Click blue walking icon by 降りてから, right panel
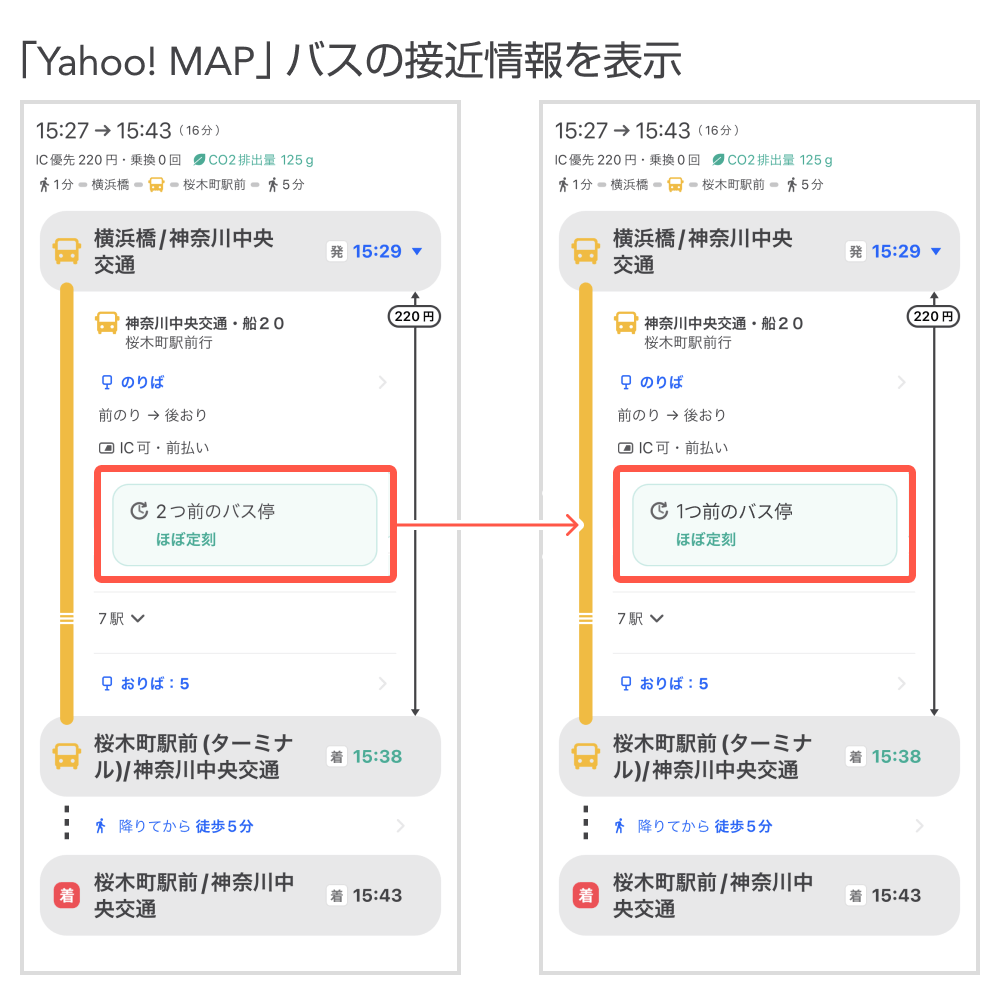 click(x=620, y=826)
